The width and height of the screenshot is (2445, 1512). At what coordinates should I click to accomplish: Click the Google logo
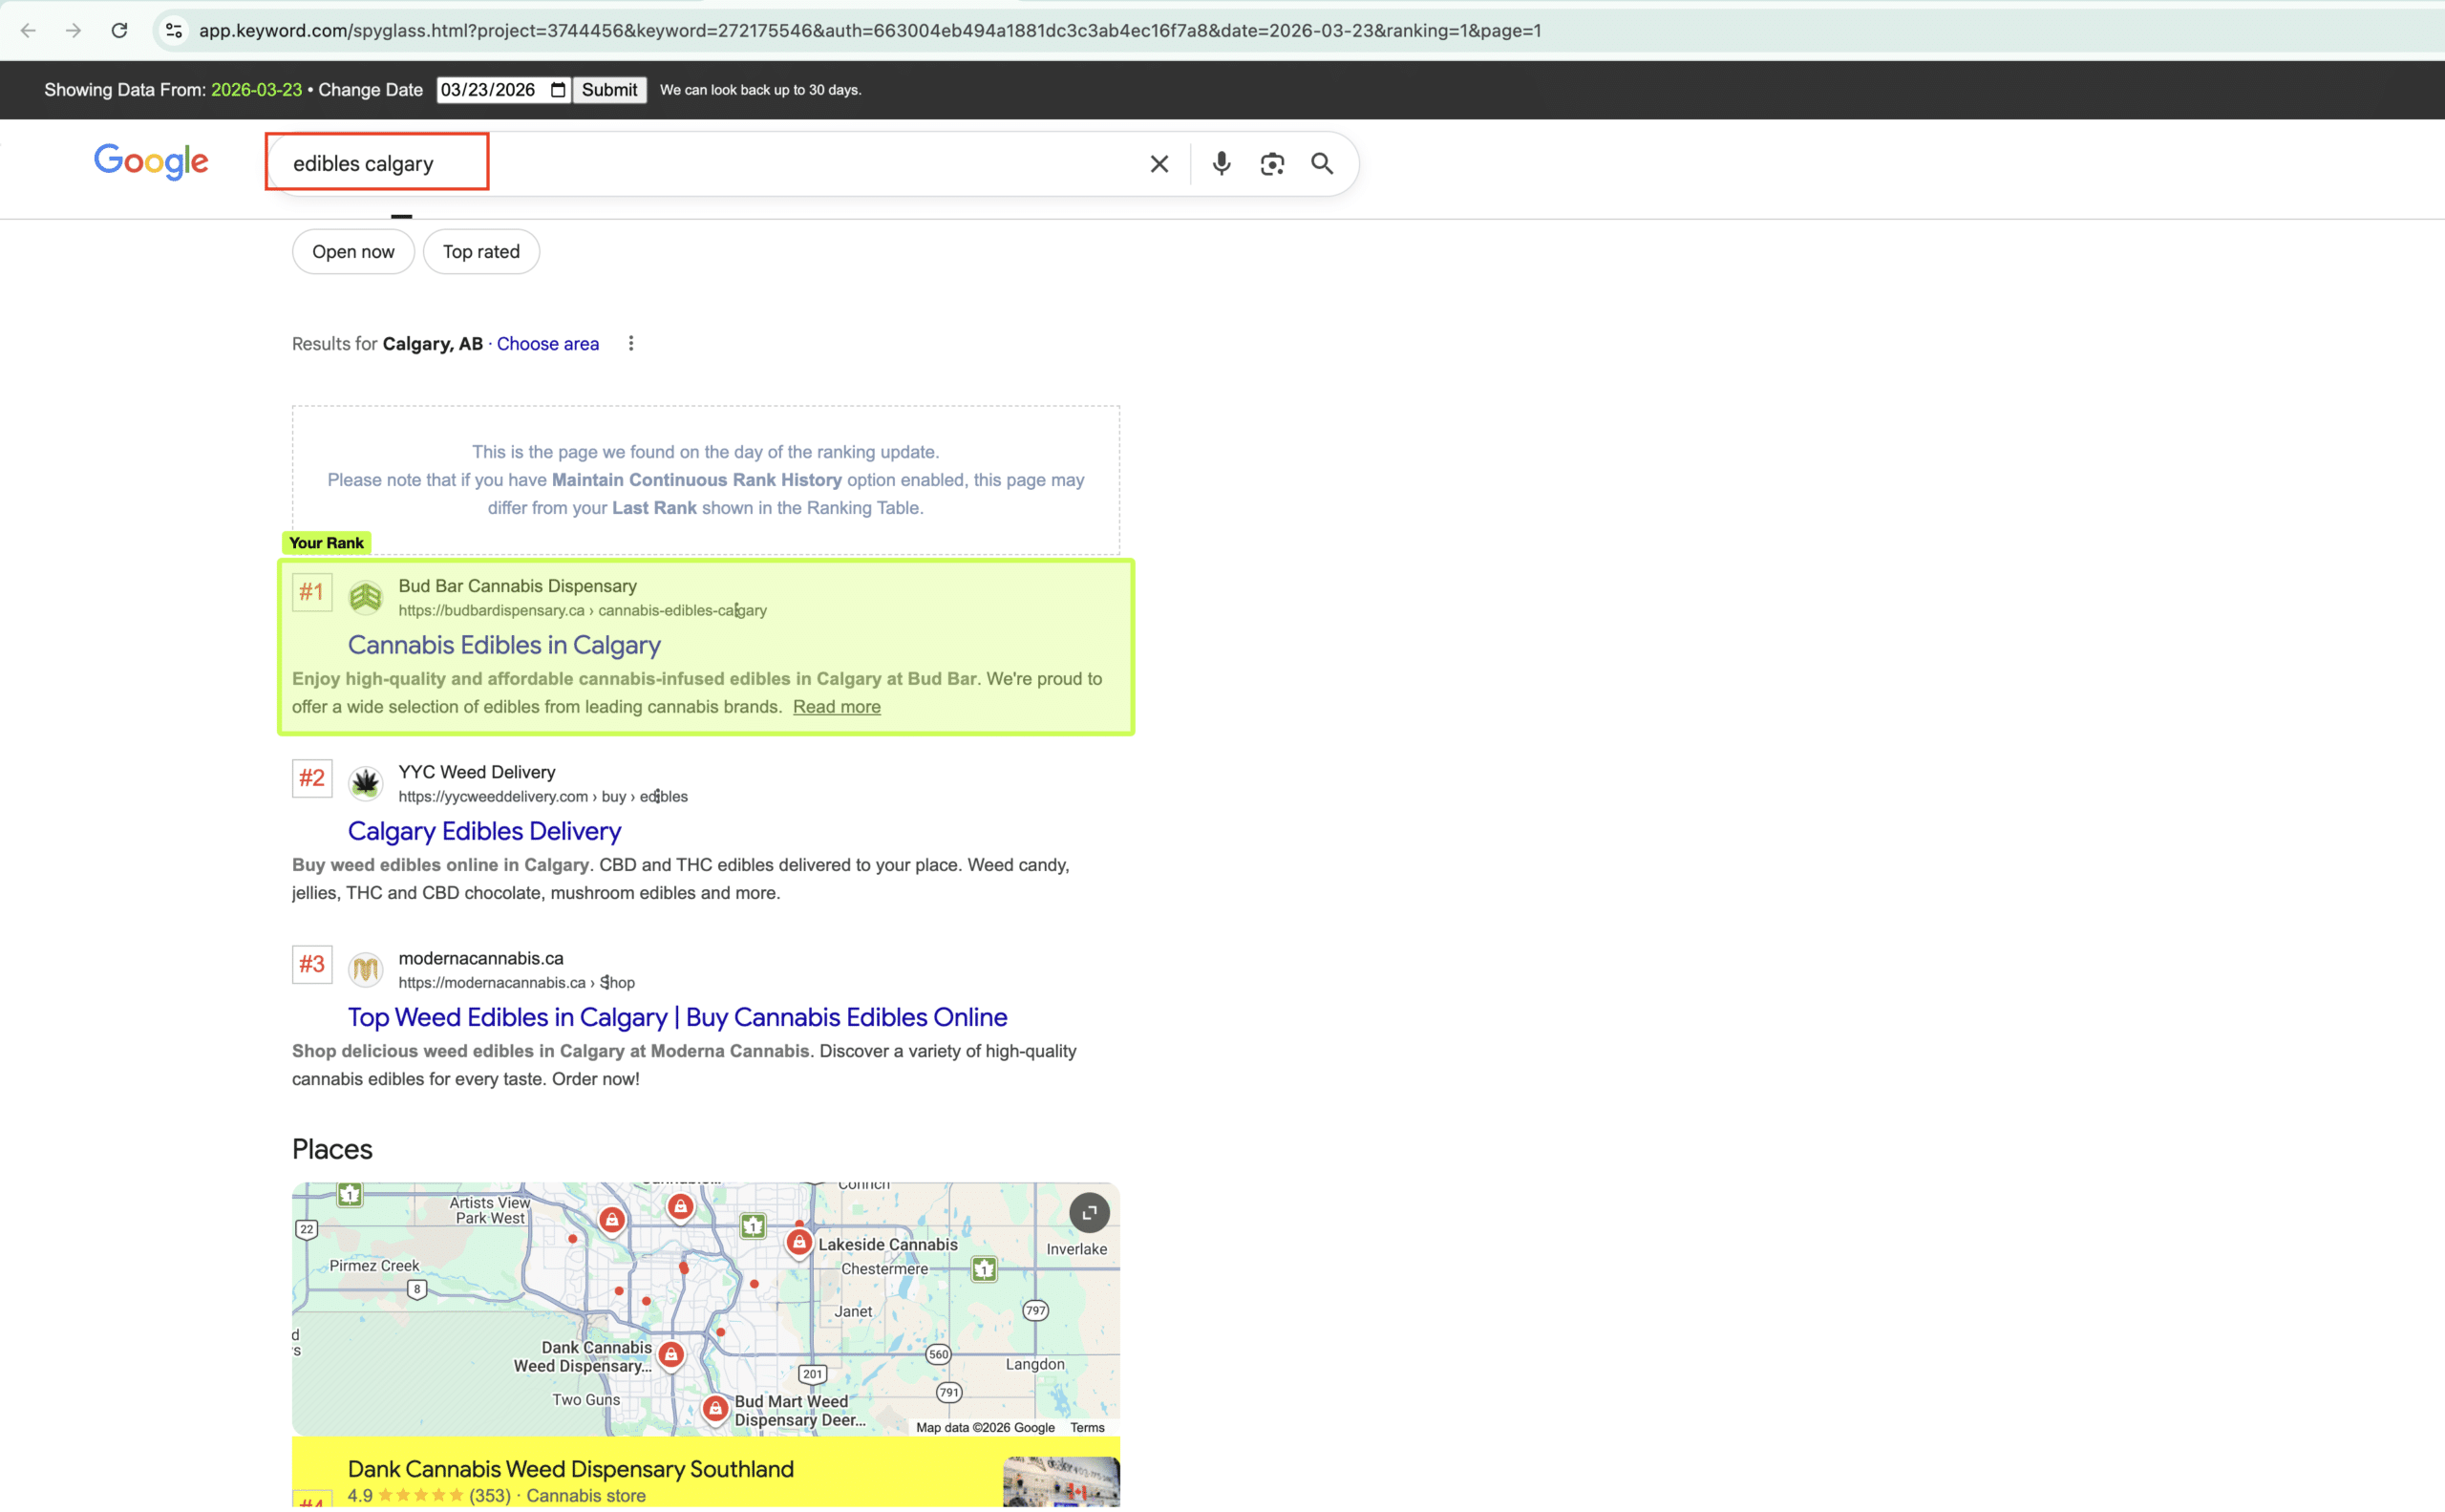point(151,161)
